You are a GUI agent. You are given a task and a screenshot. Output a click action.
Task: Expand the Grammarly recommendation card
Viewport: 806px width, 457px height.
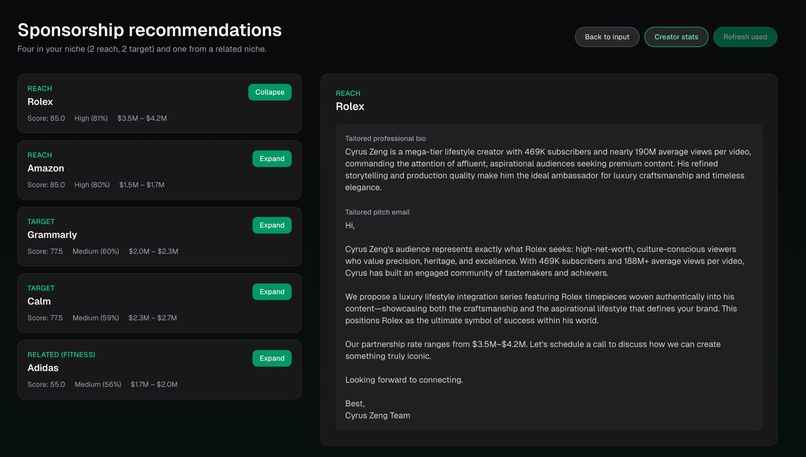point(272,225)
